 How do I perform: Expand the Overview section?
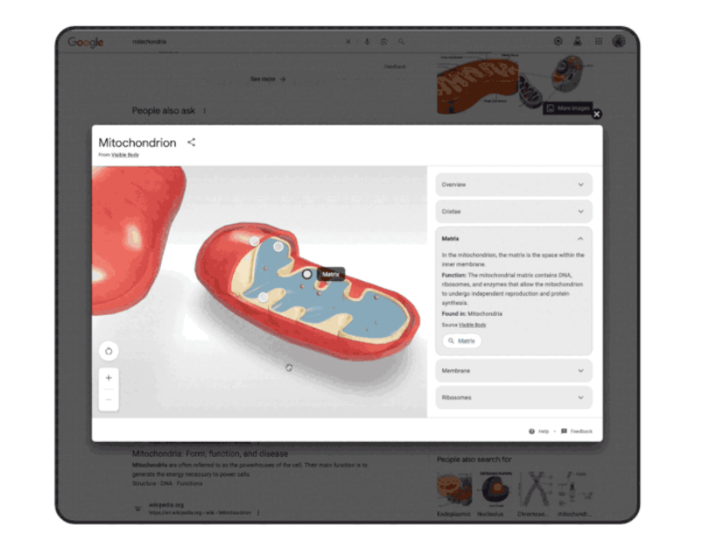tap(514, 185)
